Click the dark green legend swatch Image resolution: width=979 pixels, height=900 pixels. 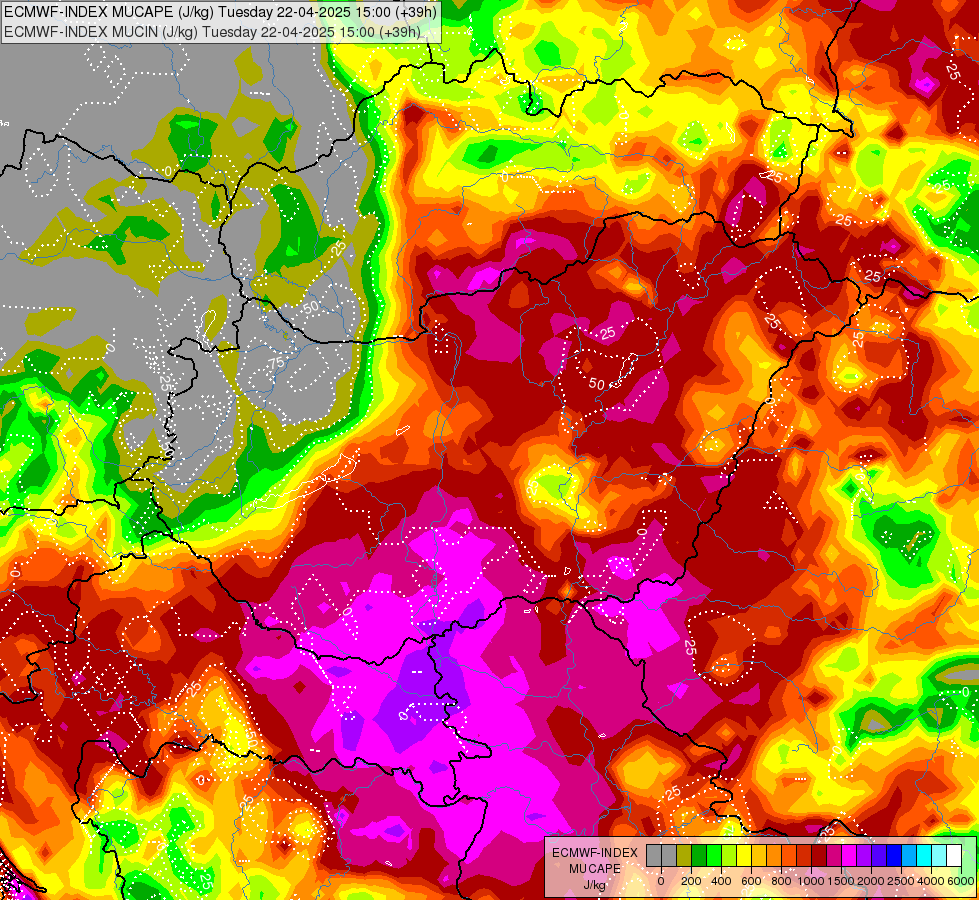pyautogui.click(x=699, y=855)
